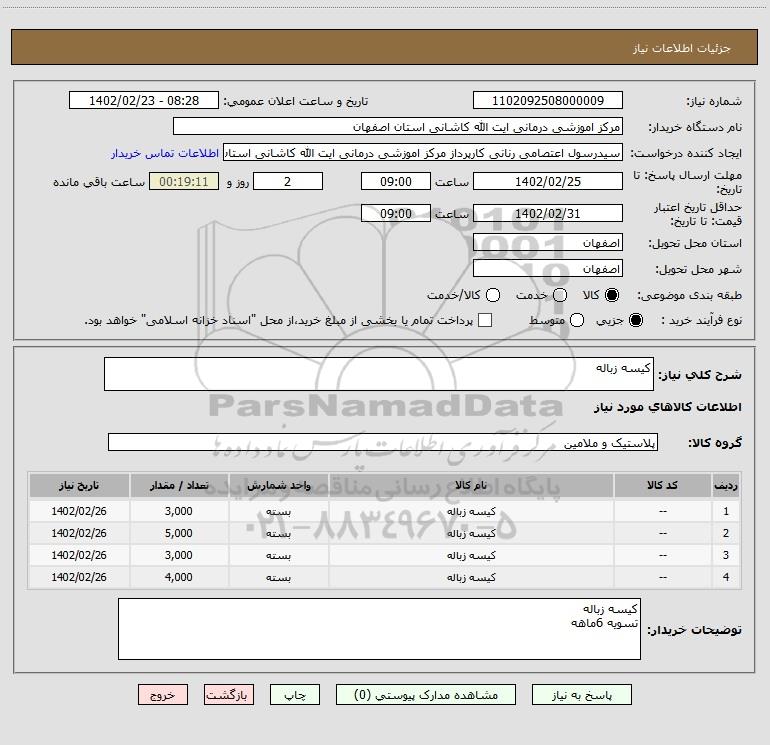
Task: Select the کالا/خدمت radio button
Action: pyautogui.click(x=493, y=295)
